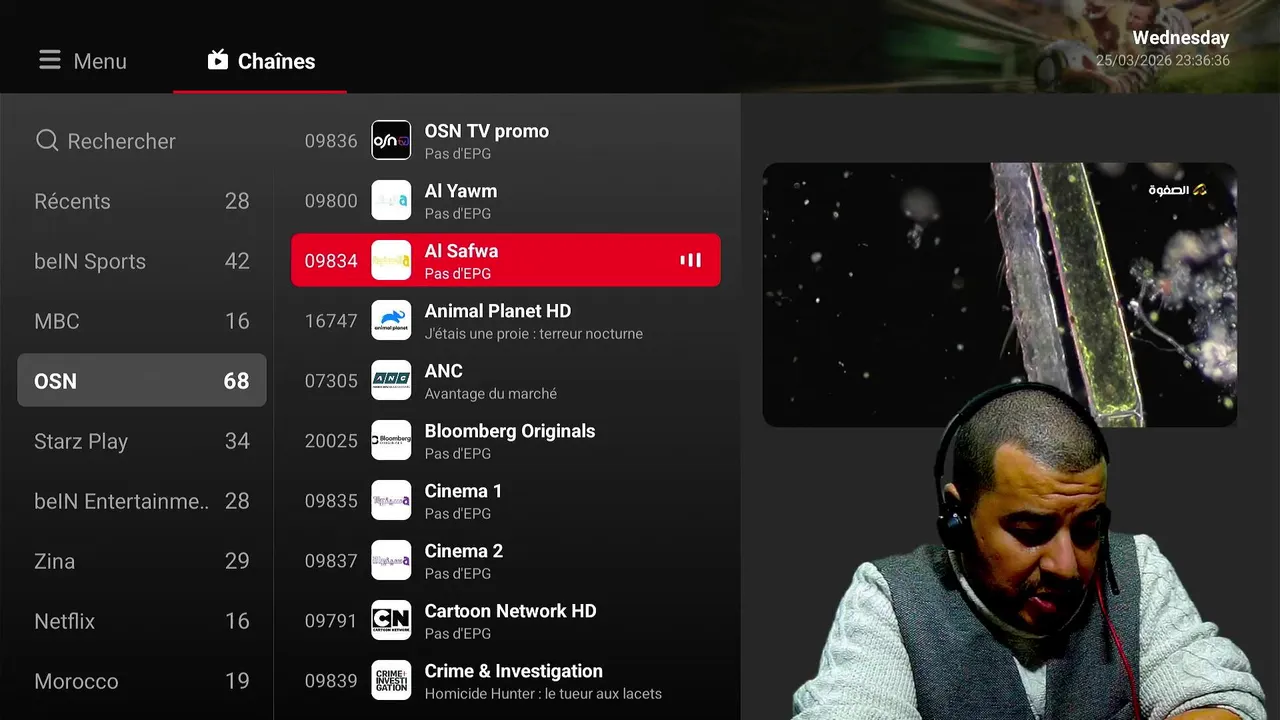Select the beIN Sports category
Viewport: 1280px width, 720px height.
(x=142, y=261)
